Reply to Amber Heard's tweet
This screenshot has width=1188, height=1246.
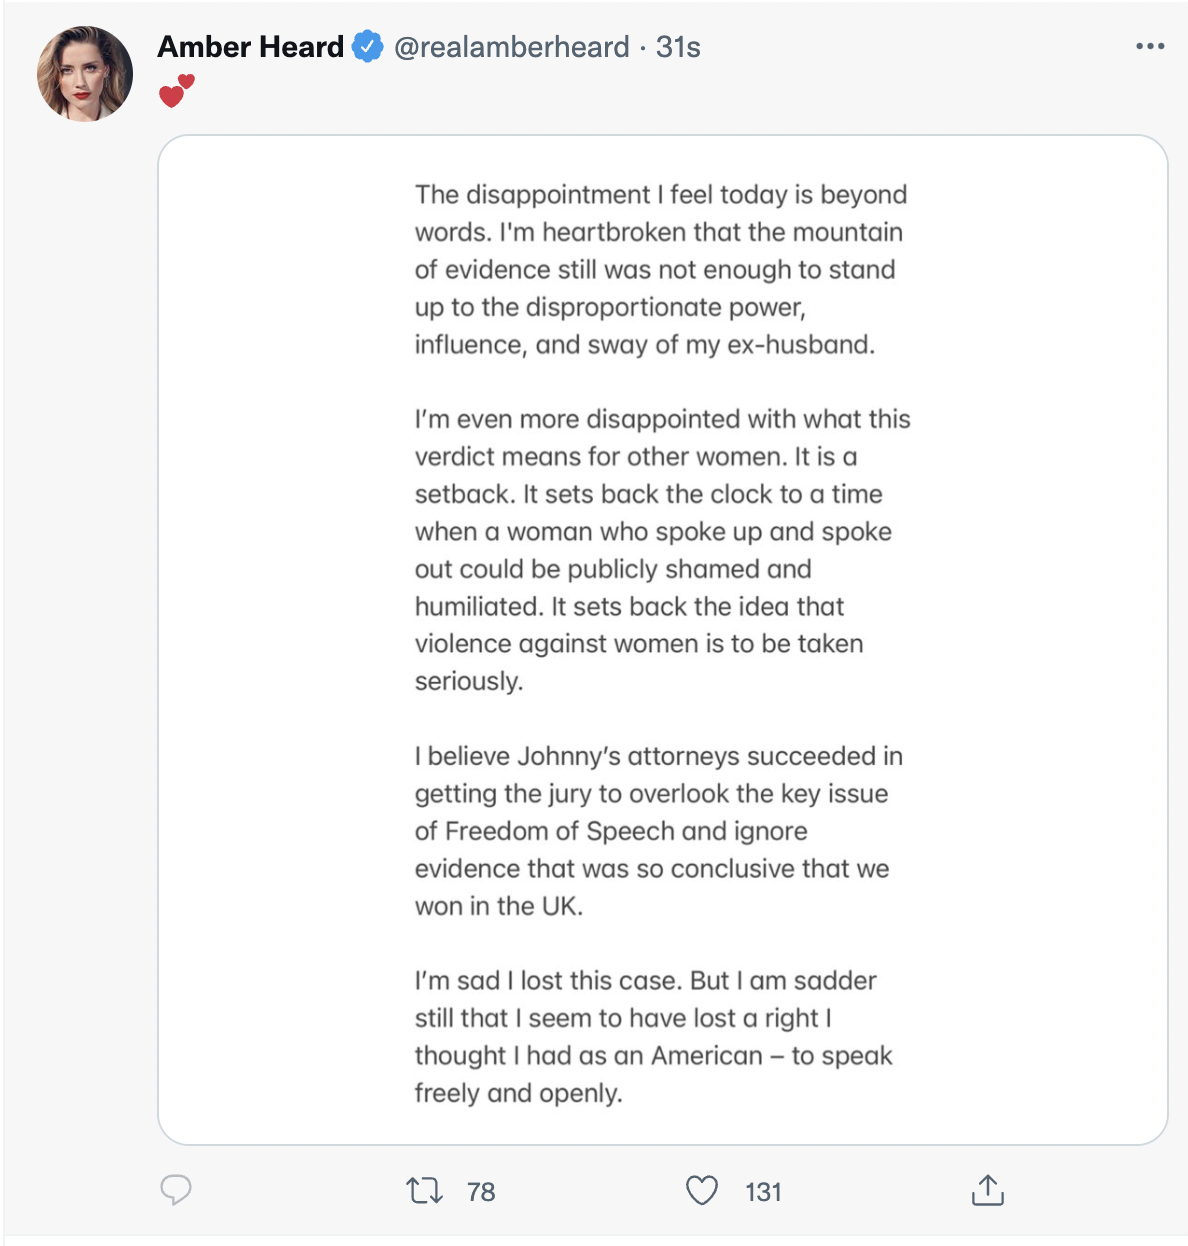(x=176, y=1190)
